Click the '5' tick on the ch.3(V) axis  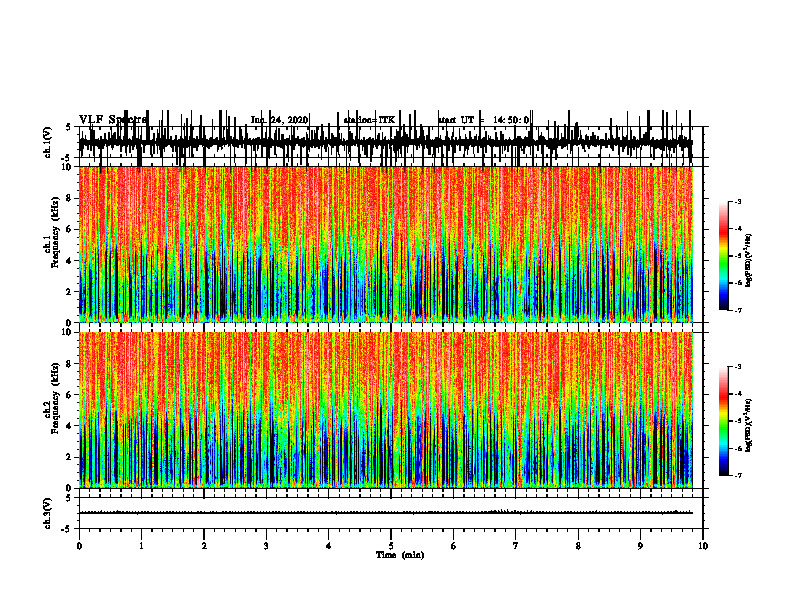(69, 498)
